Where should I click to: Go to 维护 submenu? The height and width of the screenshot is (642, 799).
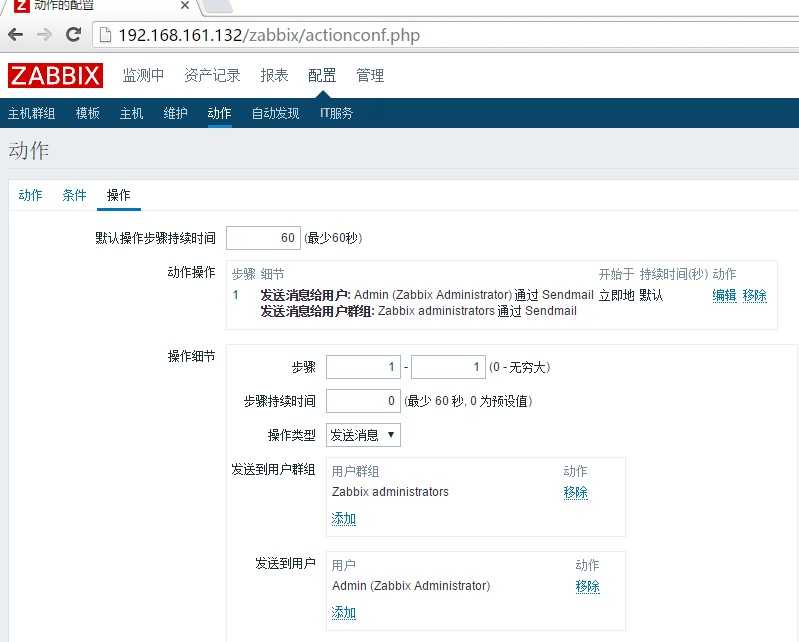tap(175, 113)
